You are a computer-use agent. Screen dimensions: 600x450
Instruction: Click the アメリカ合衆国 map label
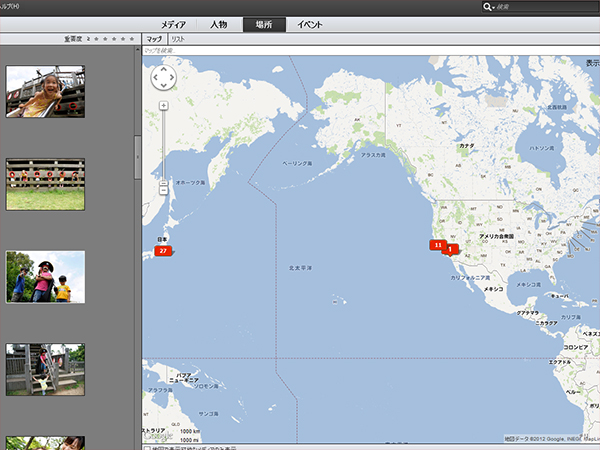pos(496,236)
